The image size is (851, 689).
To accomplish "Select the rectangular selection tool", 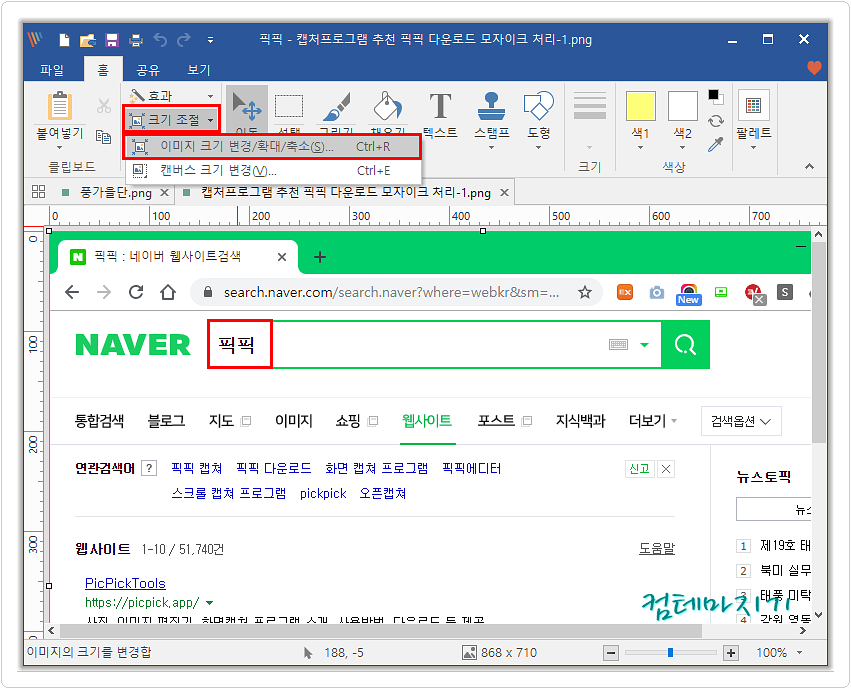I will 289,107.
